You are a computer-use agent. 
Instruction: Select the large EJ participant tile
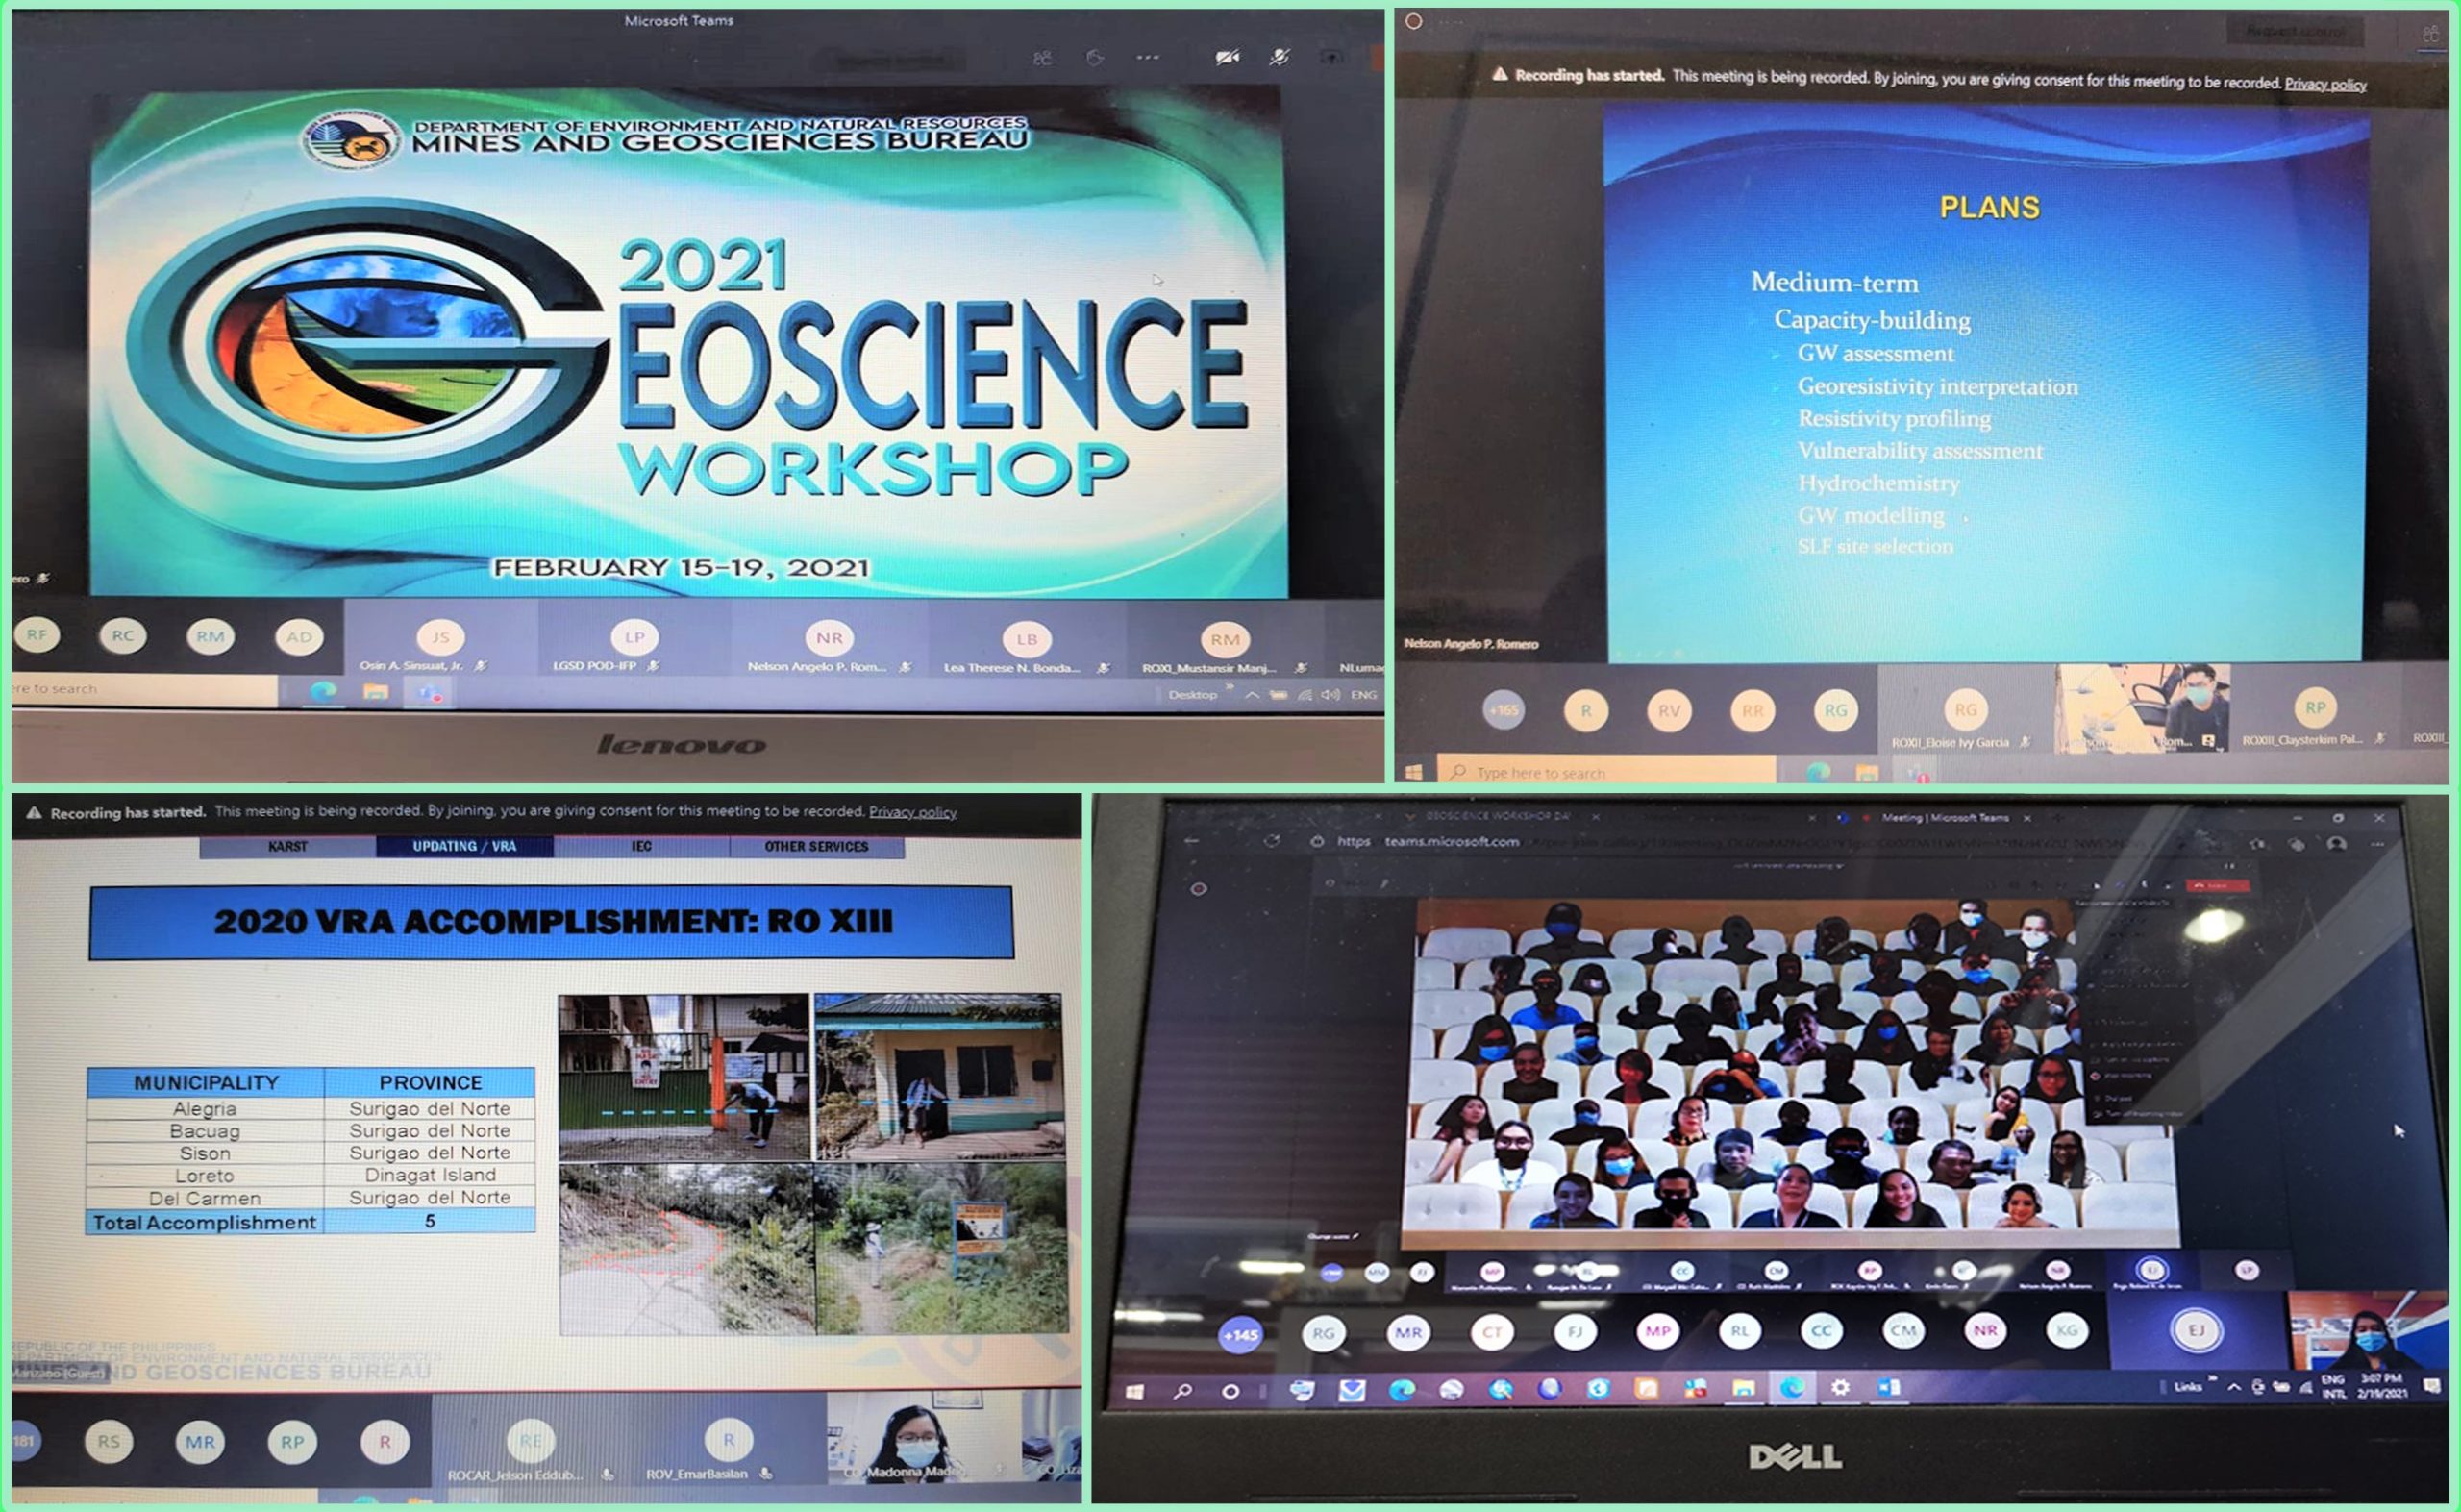2197,1330
